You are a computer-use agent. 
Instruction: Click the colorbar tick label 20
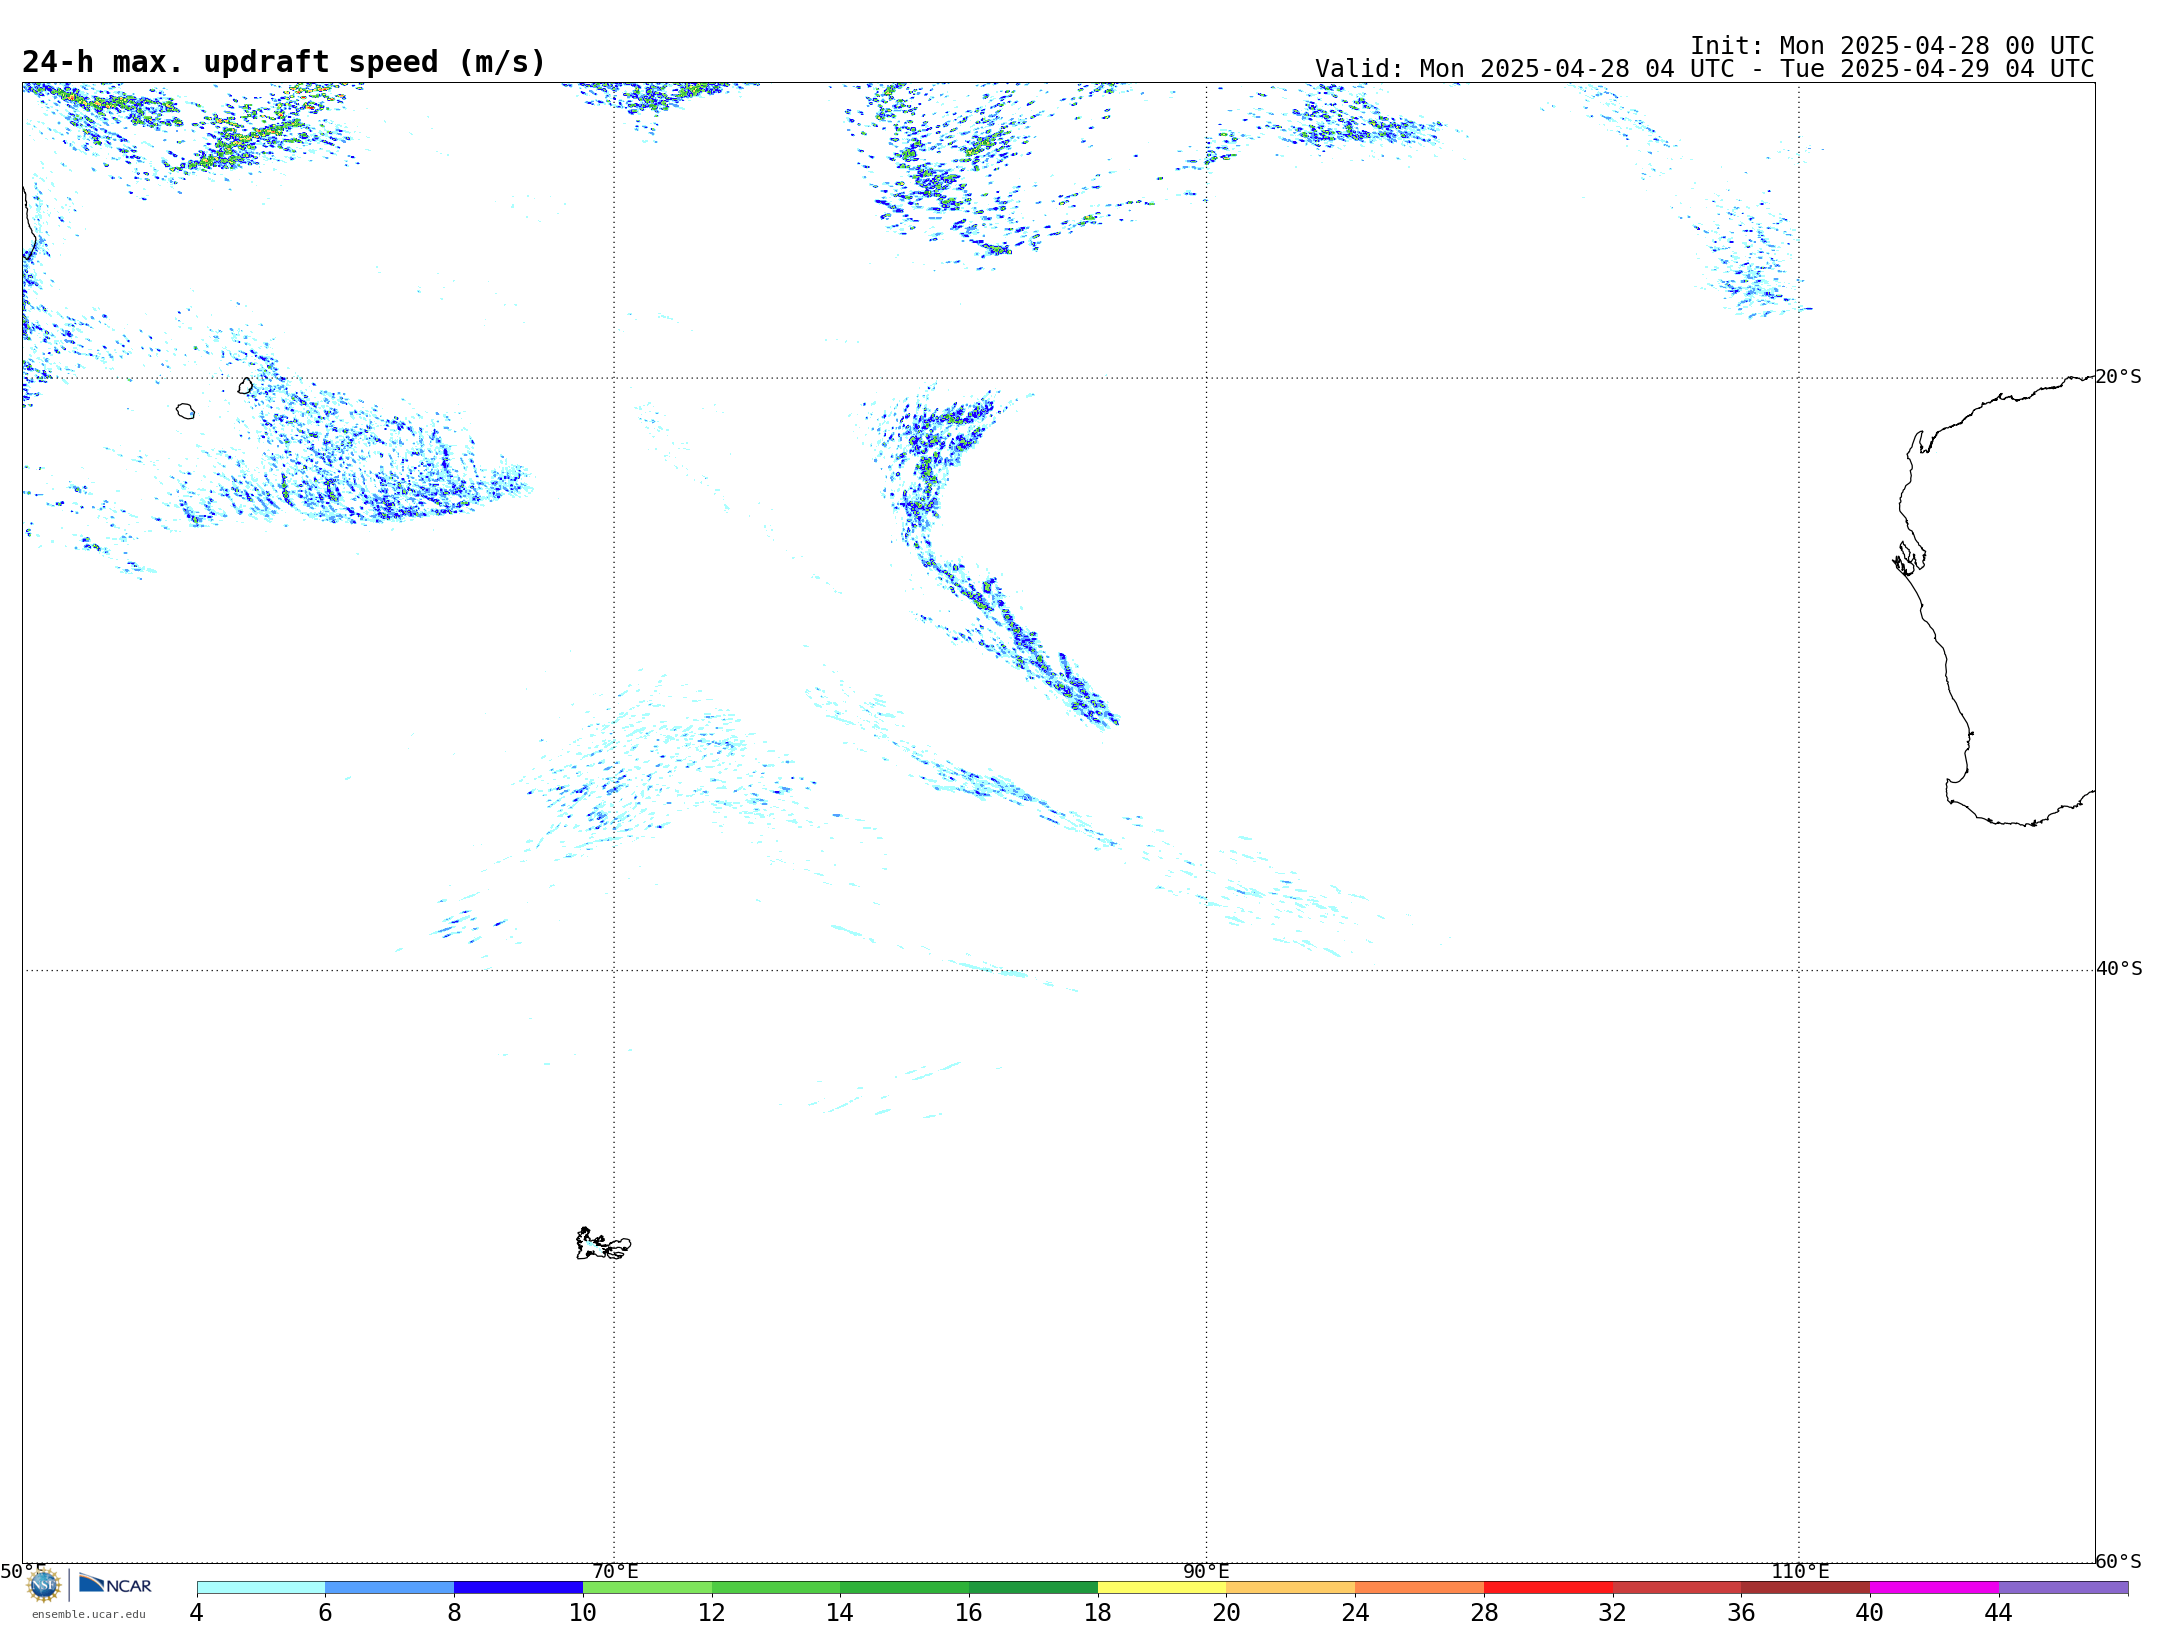pyautogui.click(x=1226, y=1613)
